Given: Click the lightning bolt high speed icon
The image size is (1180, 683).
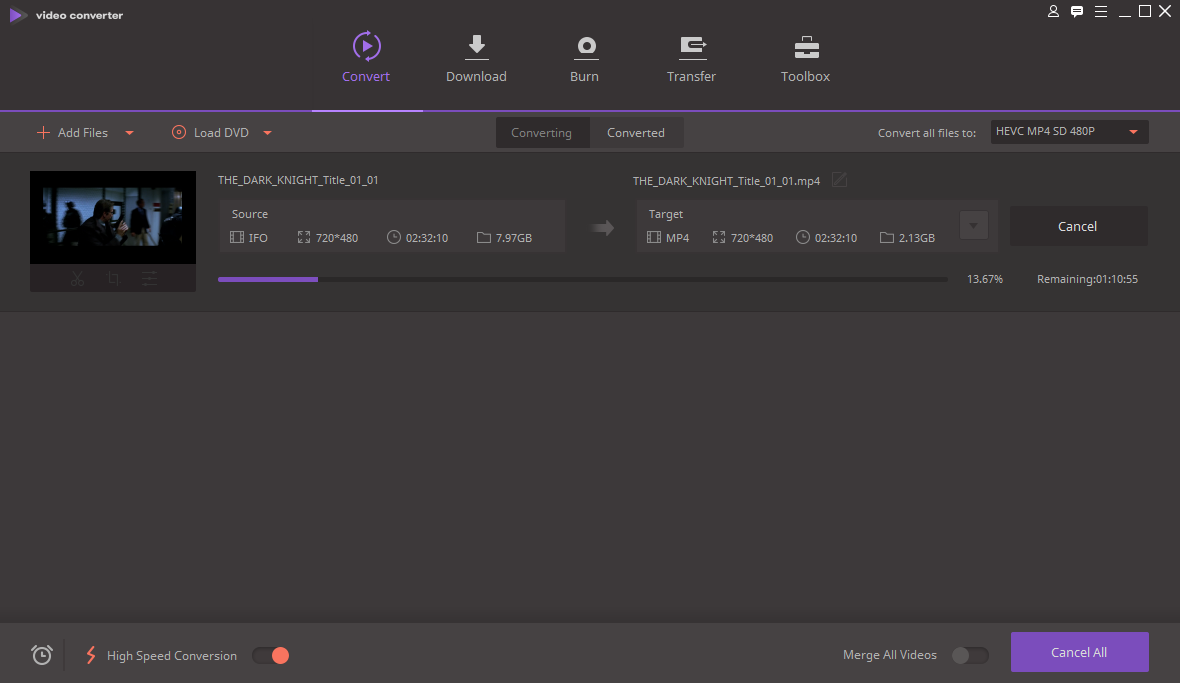Looking at the screenshot, I should tap(91, 655).
